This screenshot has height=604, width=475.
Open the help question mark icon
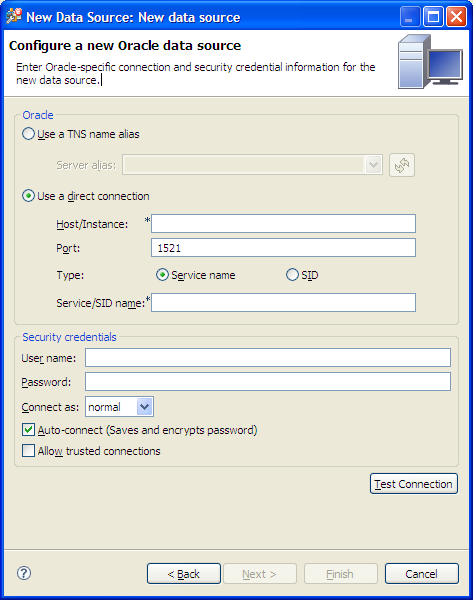coord(24,573)
